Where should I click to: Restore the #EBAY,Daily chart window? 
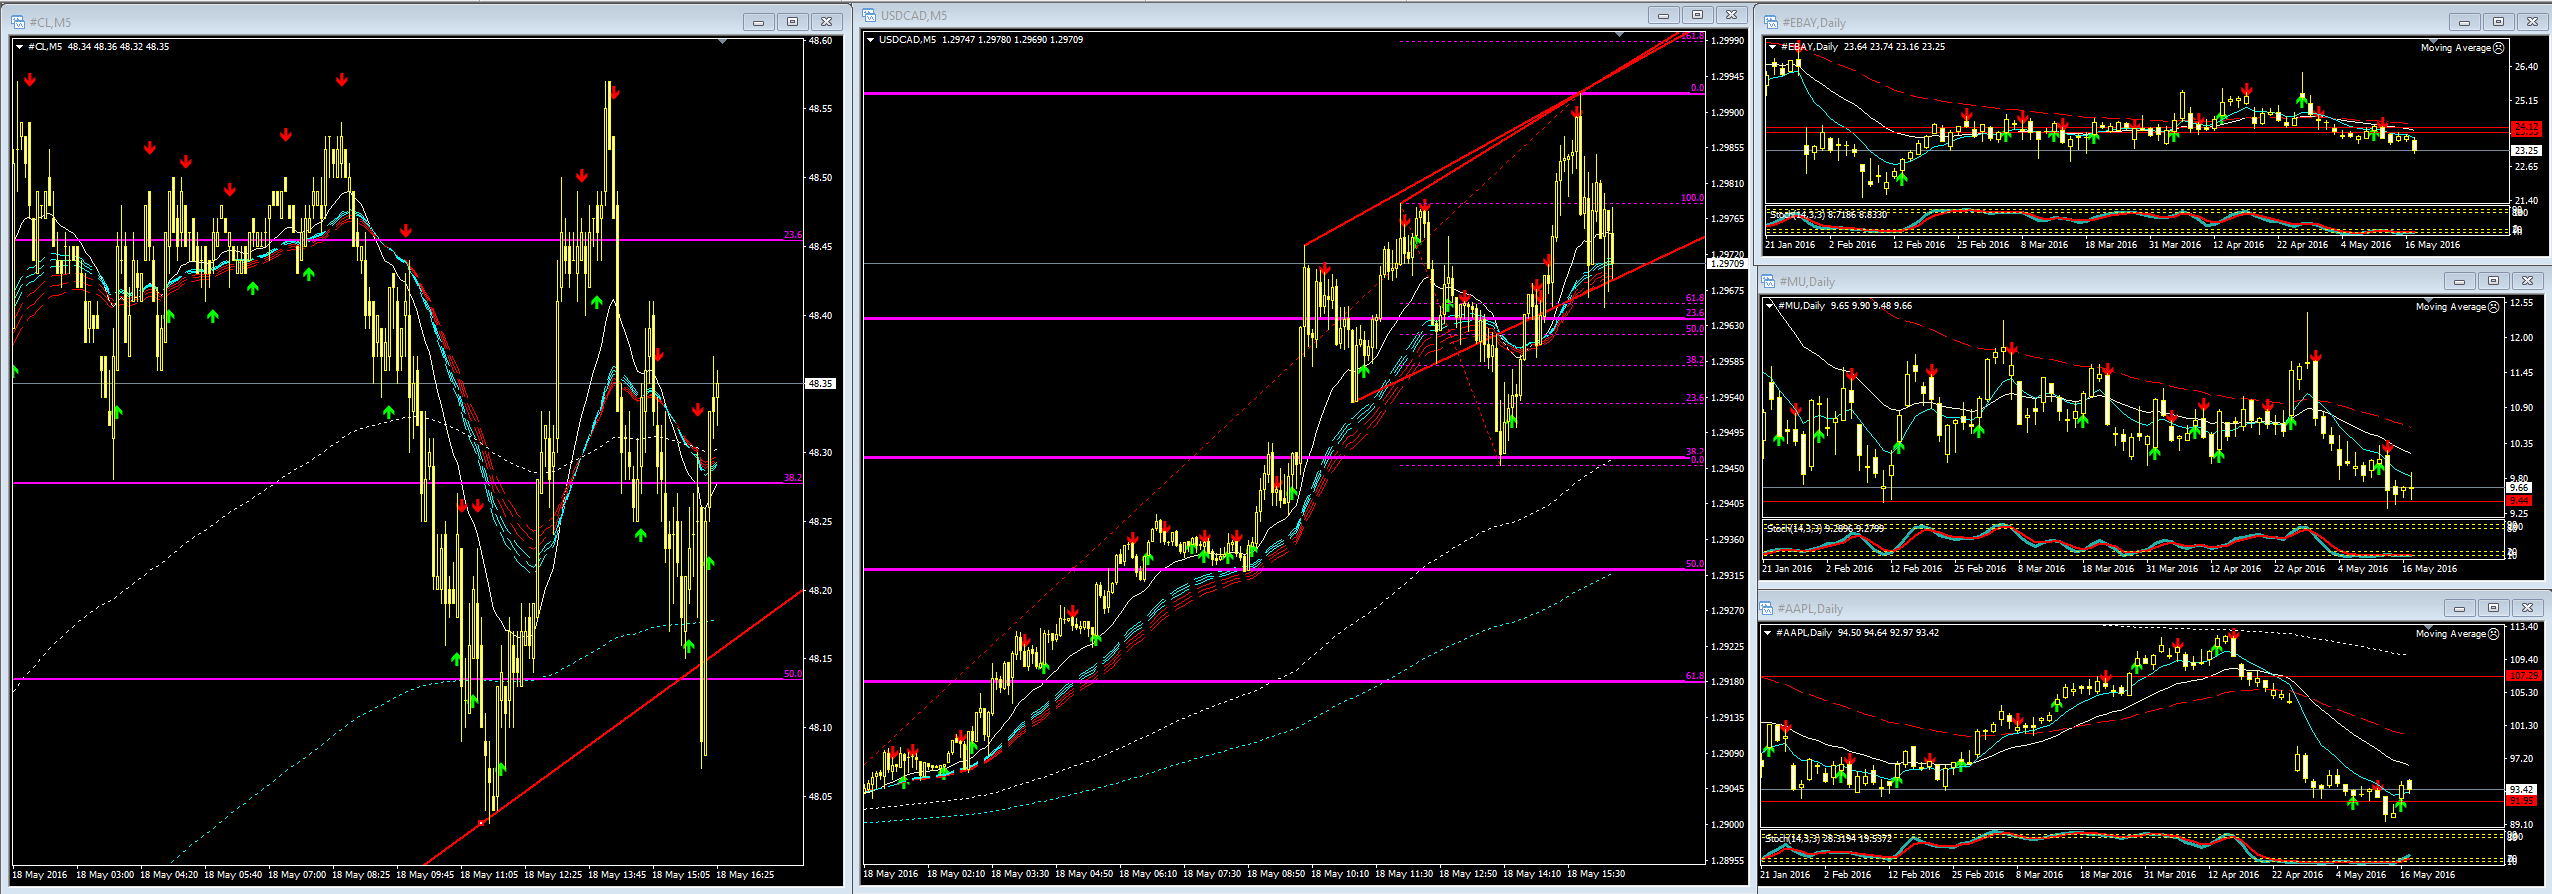pyautogui.click(x=2499, y=22)
